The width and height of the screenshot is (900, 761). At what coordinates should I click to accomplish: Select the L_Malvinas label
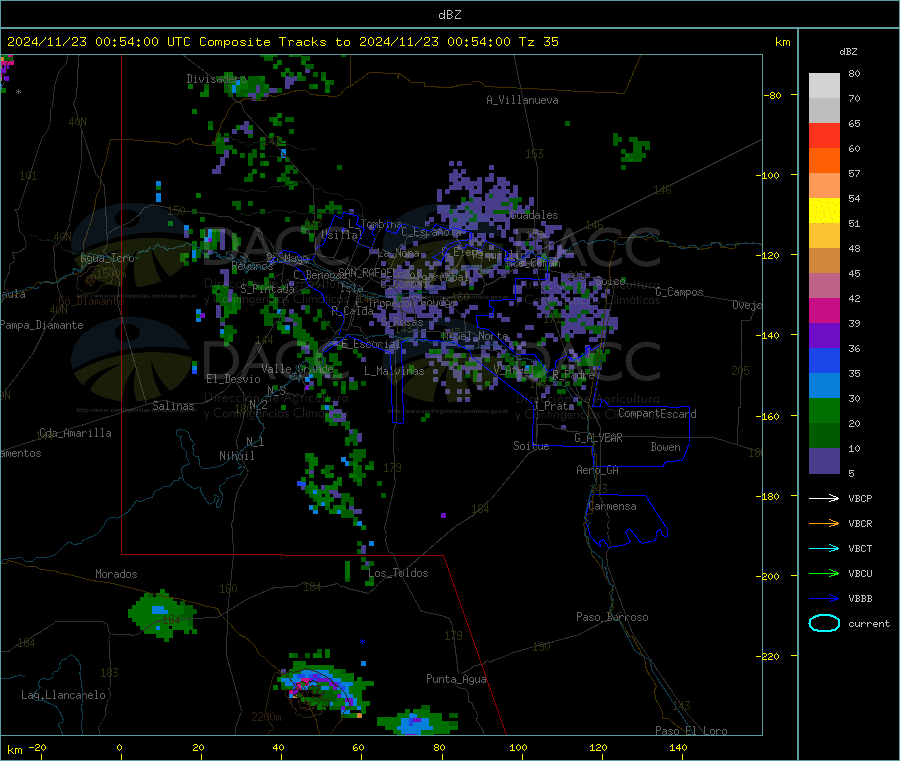point(394,371)
